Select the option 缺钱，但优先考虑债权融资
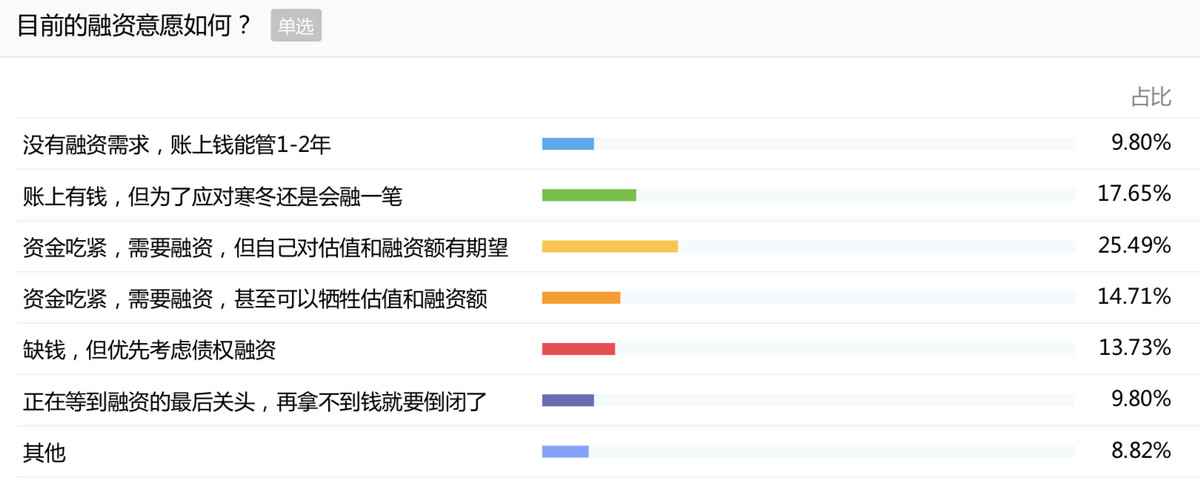The height and width of the screenshot is (480, 1200). tap(149, 349)
